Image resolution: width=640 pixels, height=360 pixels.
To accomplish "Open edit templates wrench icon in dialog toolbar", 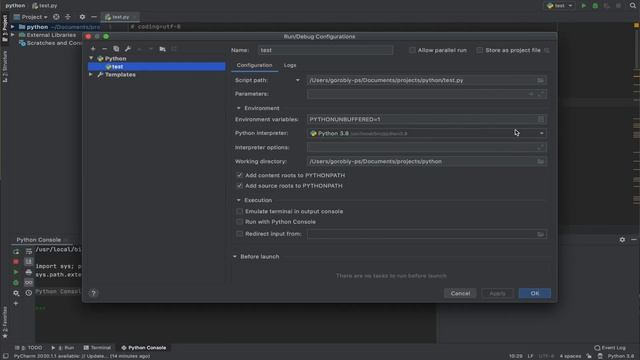I will tap(128, 49).
